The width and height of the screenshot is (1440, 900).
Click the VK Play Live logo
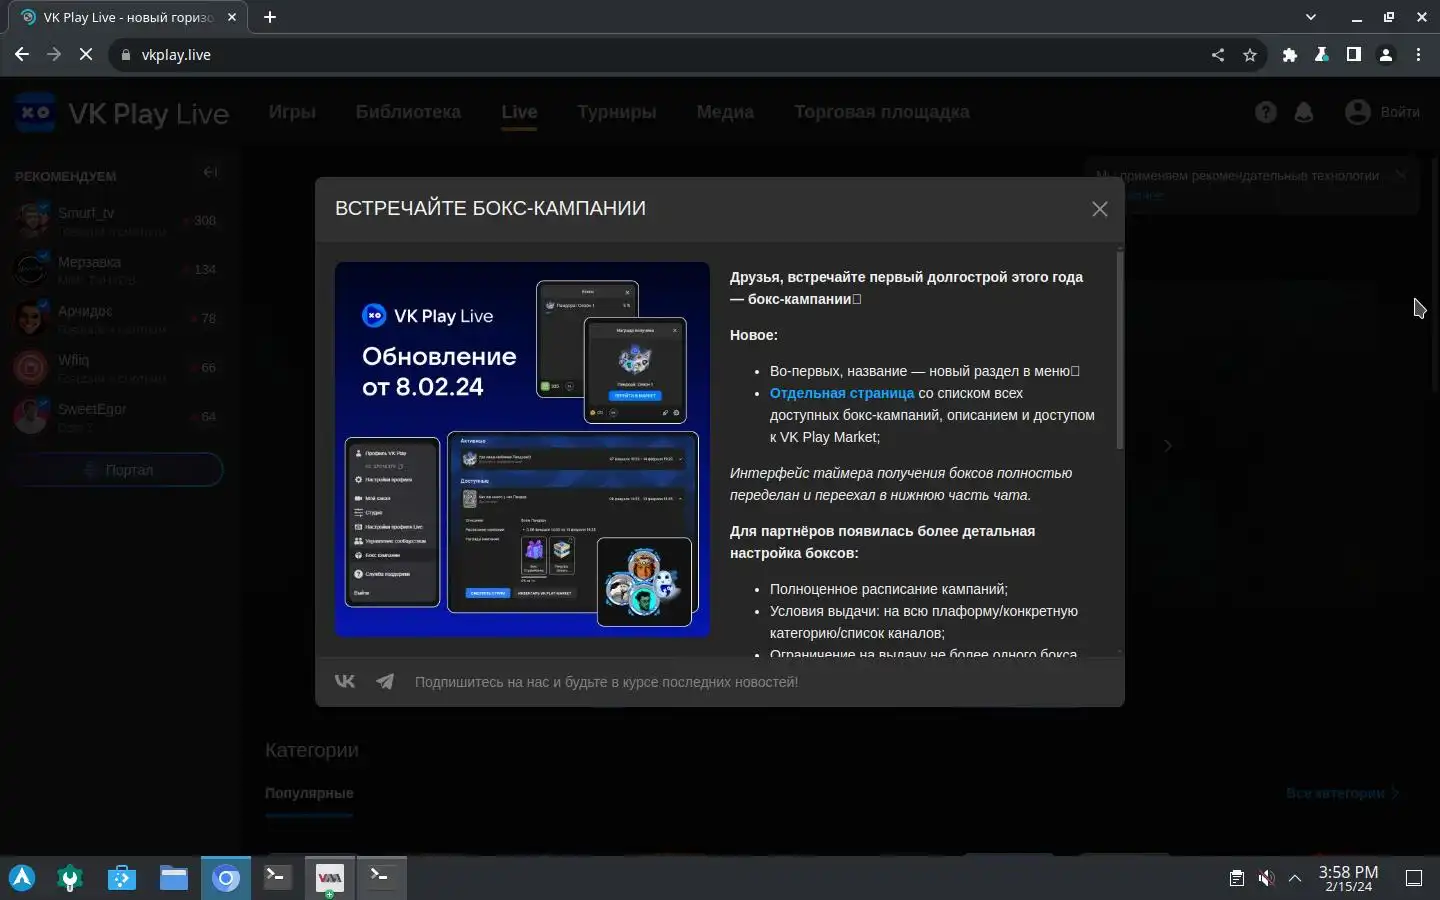point(122,113)
